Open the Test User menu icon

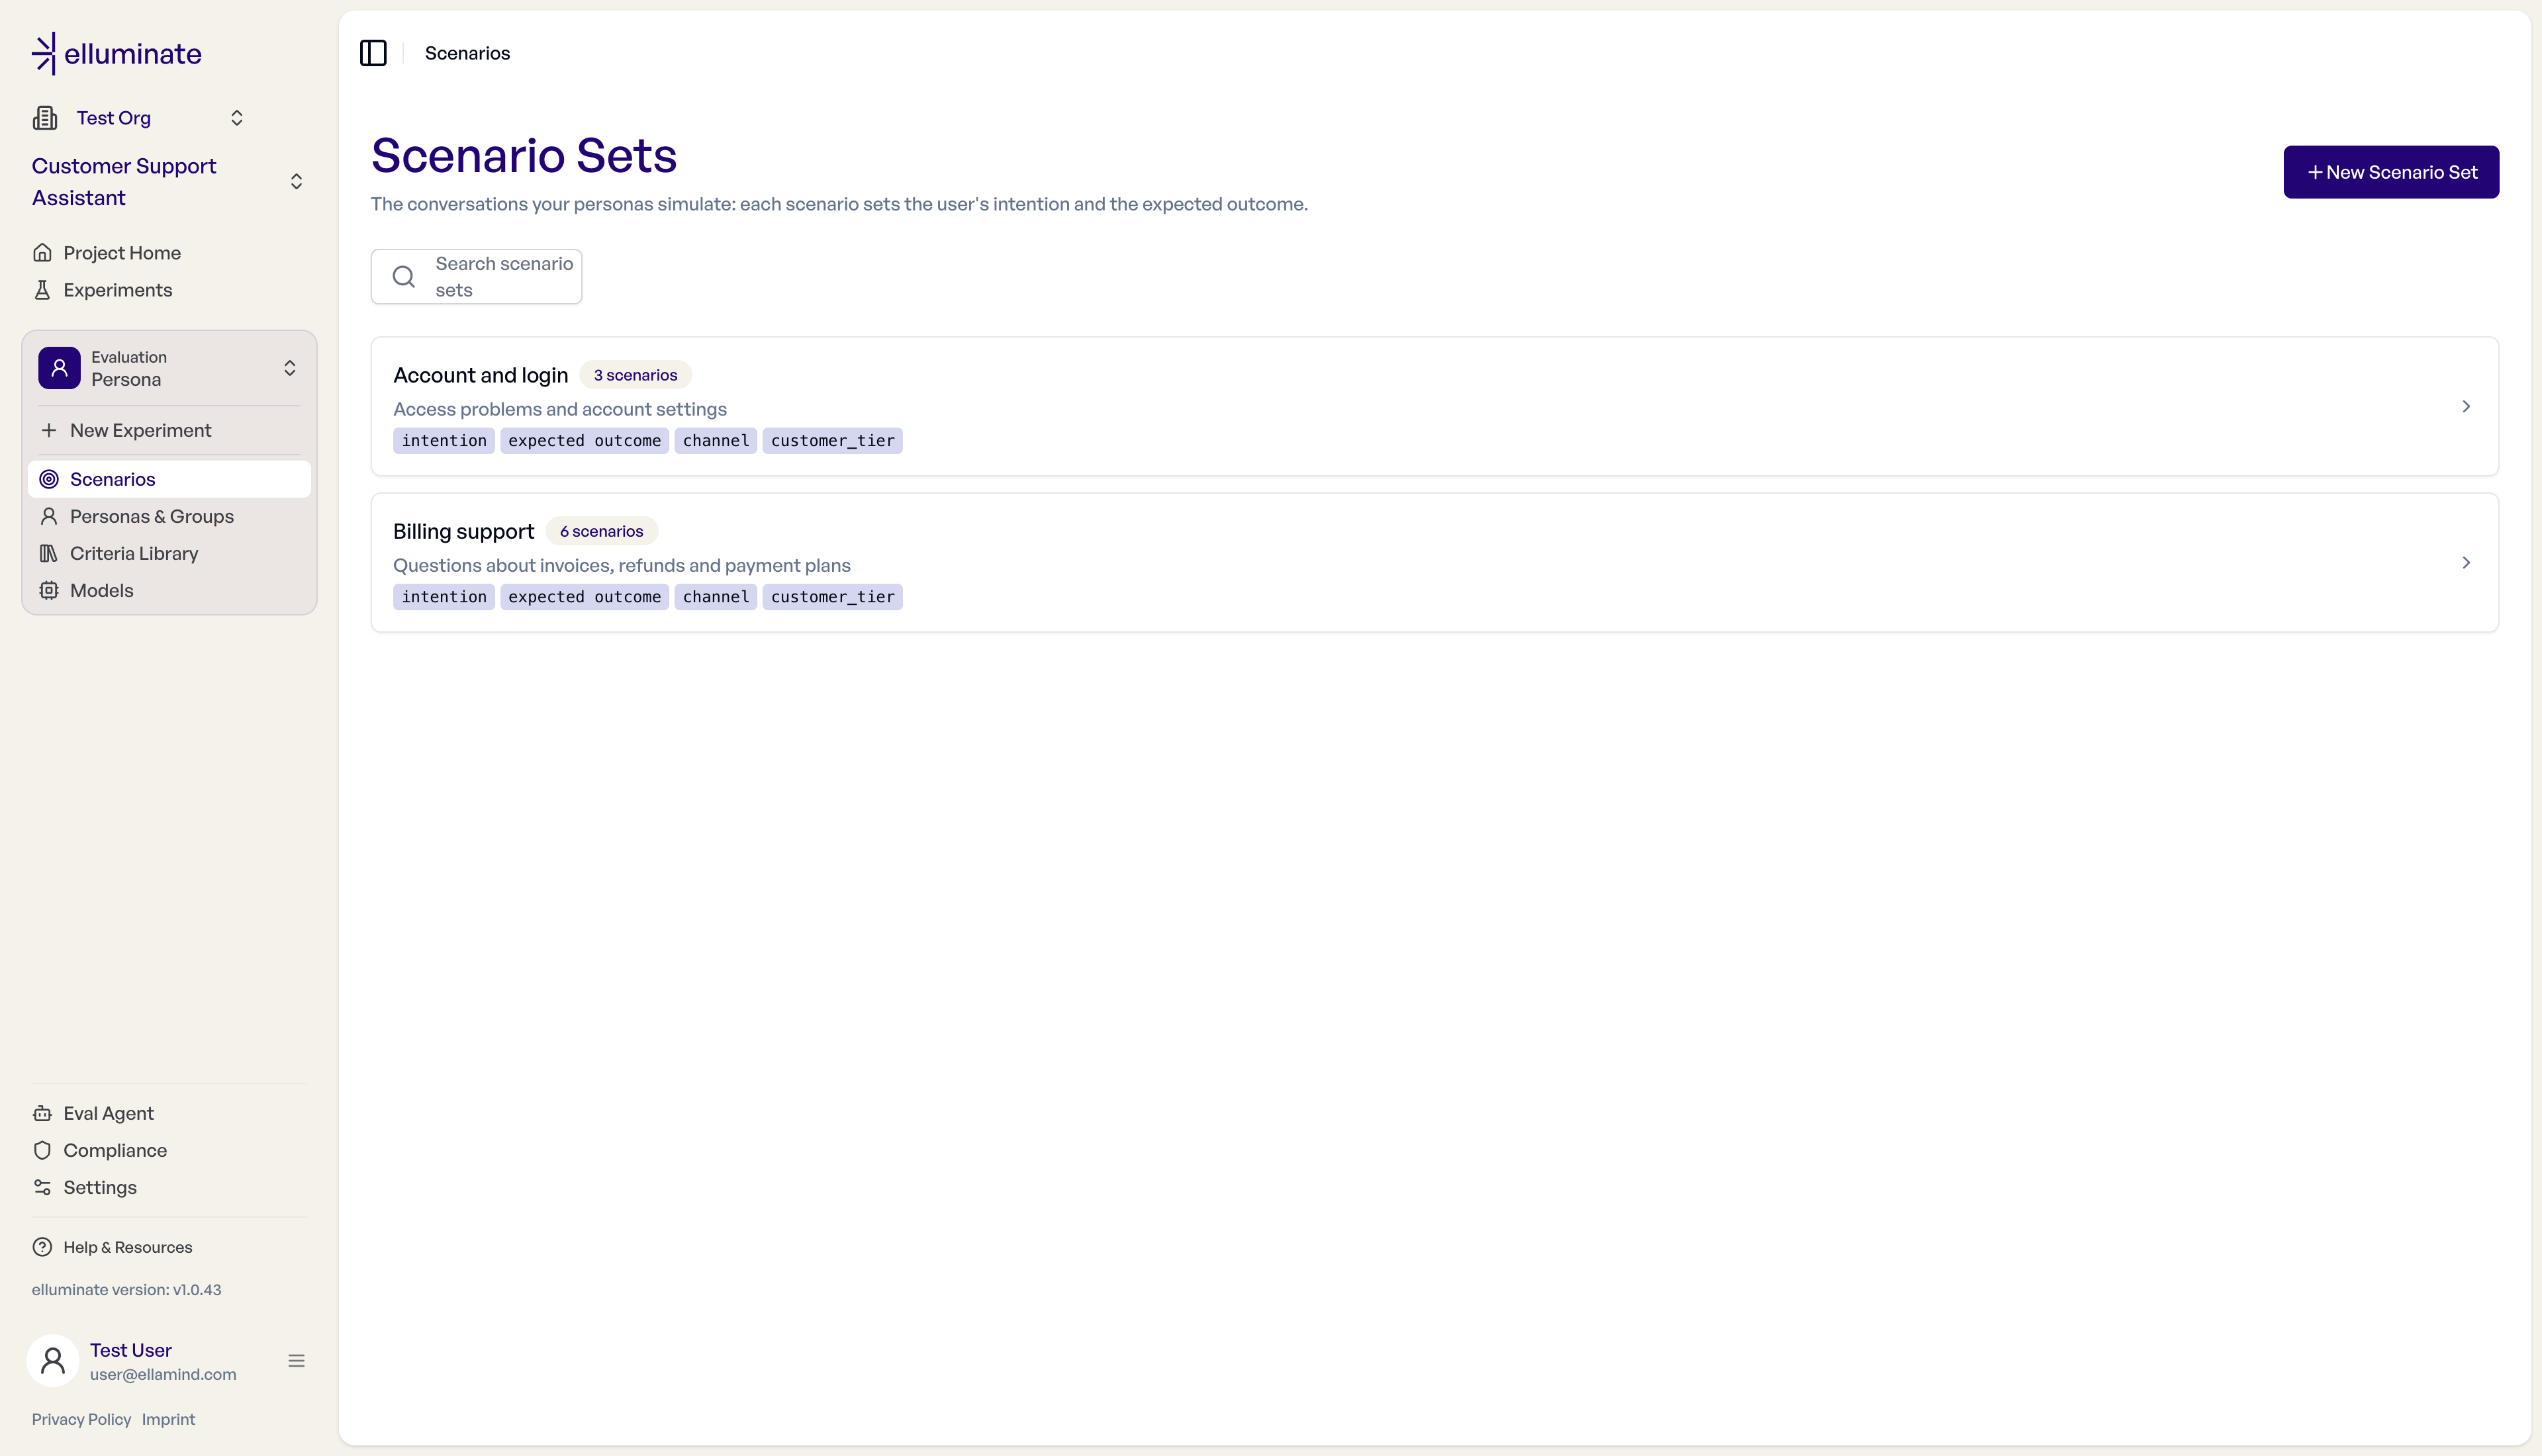tap(297, 1361)
